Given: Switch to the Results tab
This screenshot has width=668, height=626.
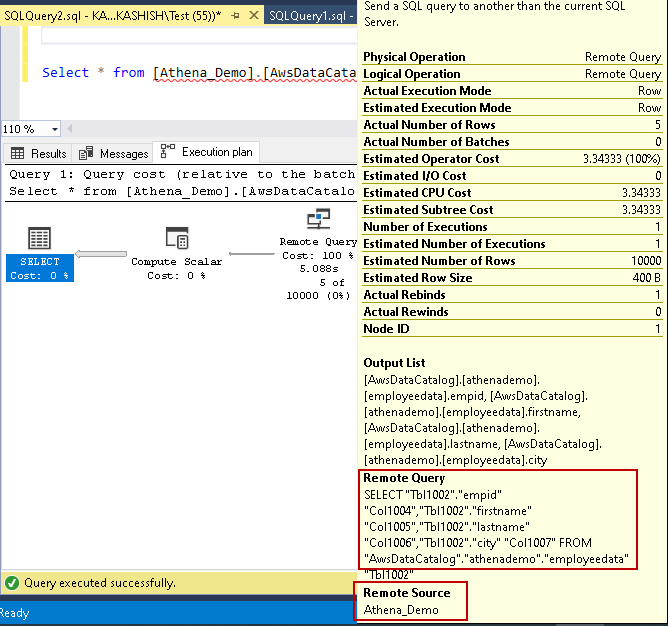Looking at the screenshot, I should tap(39, 153).
